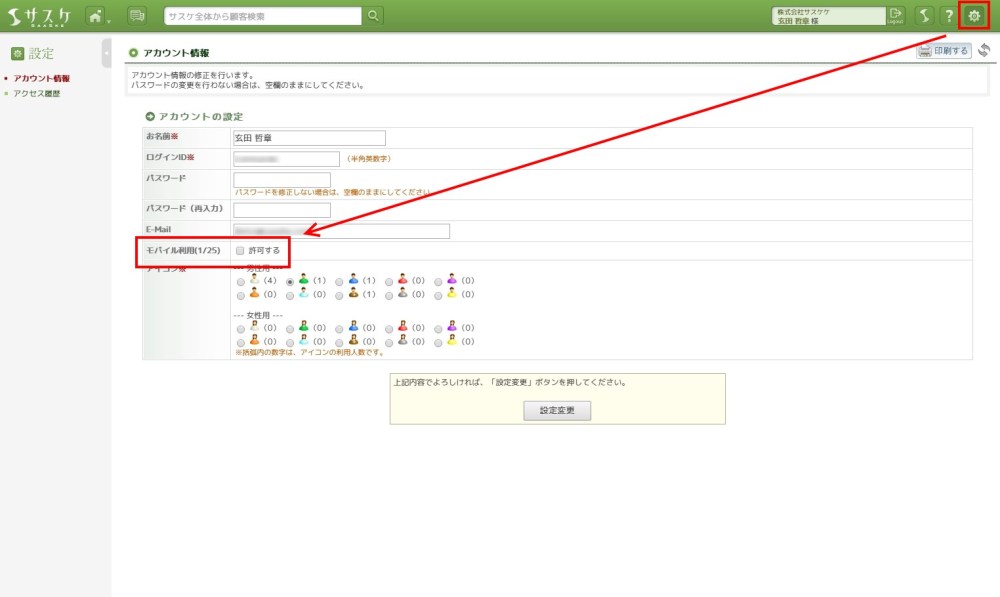The width and height of the screenshot is (1000, 597).
Task: Select the red female avatar radio button
Action: [389, 327]
